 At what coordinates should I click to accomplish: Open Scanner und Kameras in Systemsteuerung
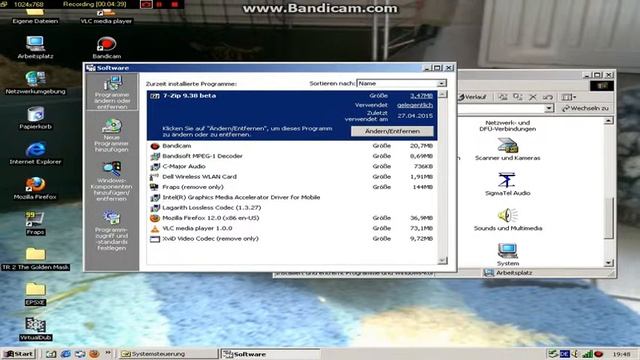click(x=507, y=149)
